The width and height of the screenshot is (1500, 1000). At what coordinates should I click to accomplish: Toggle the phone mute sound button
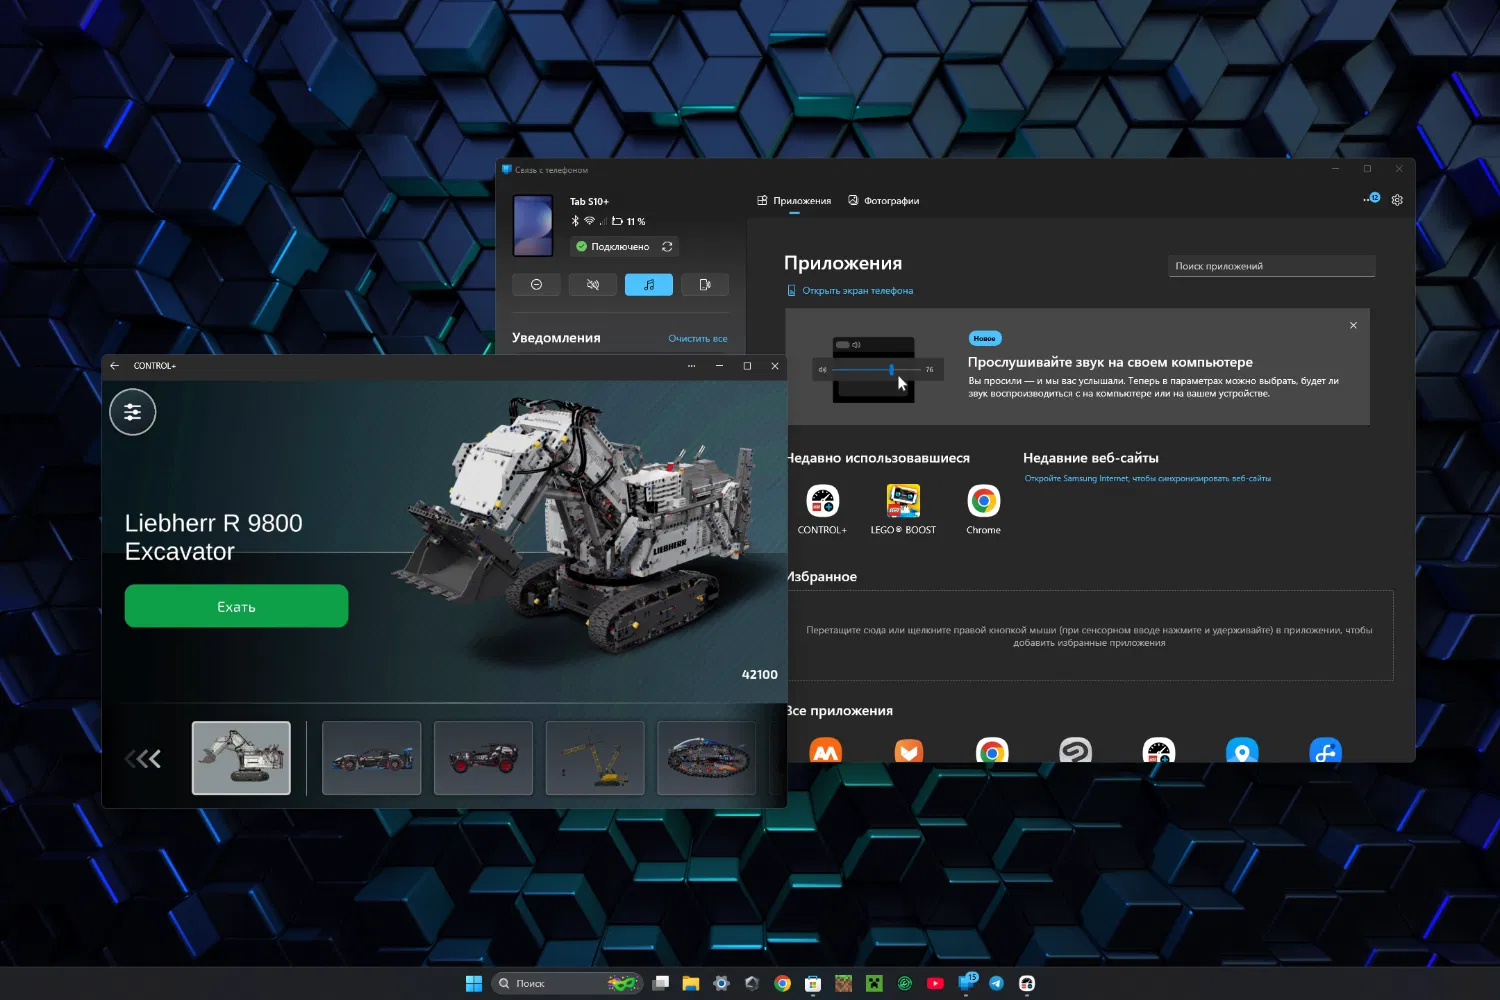[x=593, y=285]
